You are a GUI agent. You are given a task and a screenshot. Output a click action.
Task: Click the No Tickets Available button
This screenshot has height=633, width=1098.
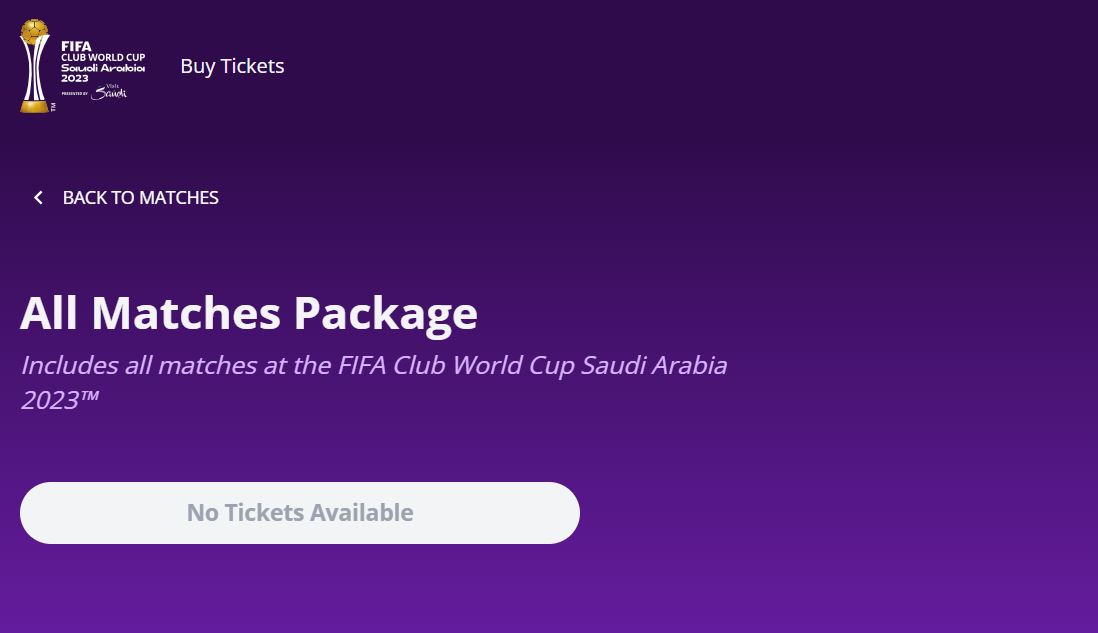pyautogui.click(x=300, y=513)
